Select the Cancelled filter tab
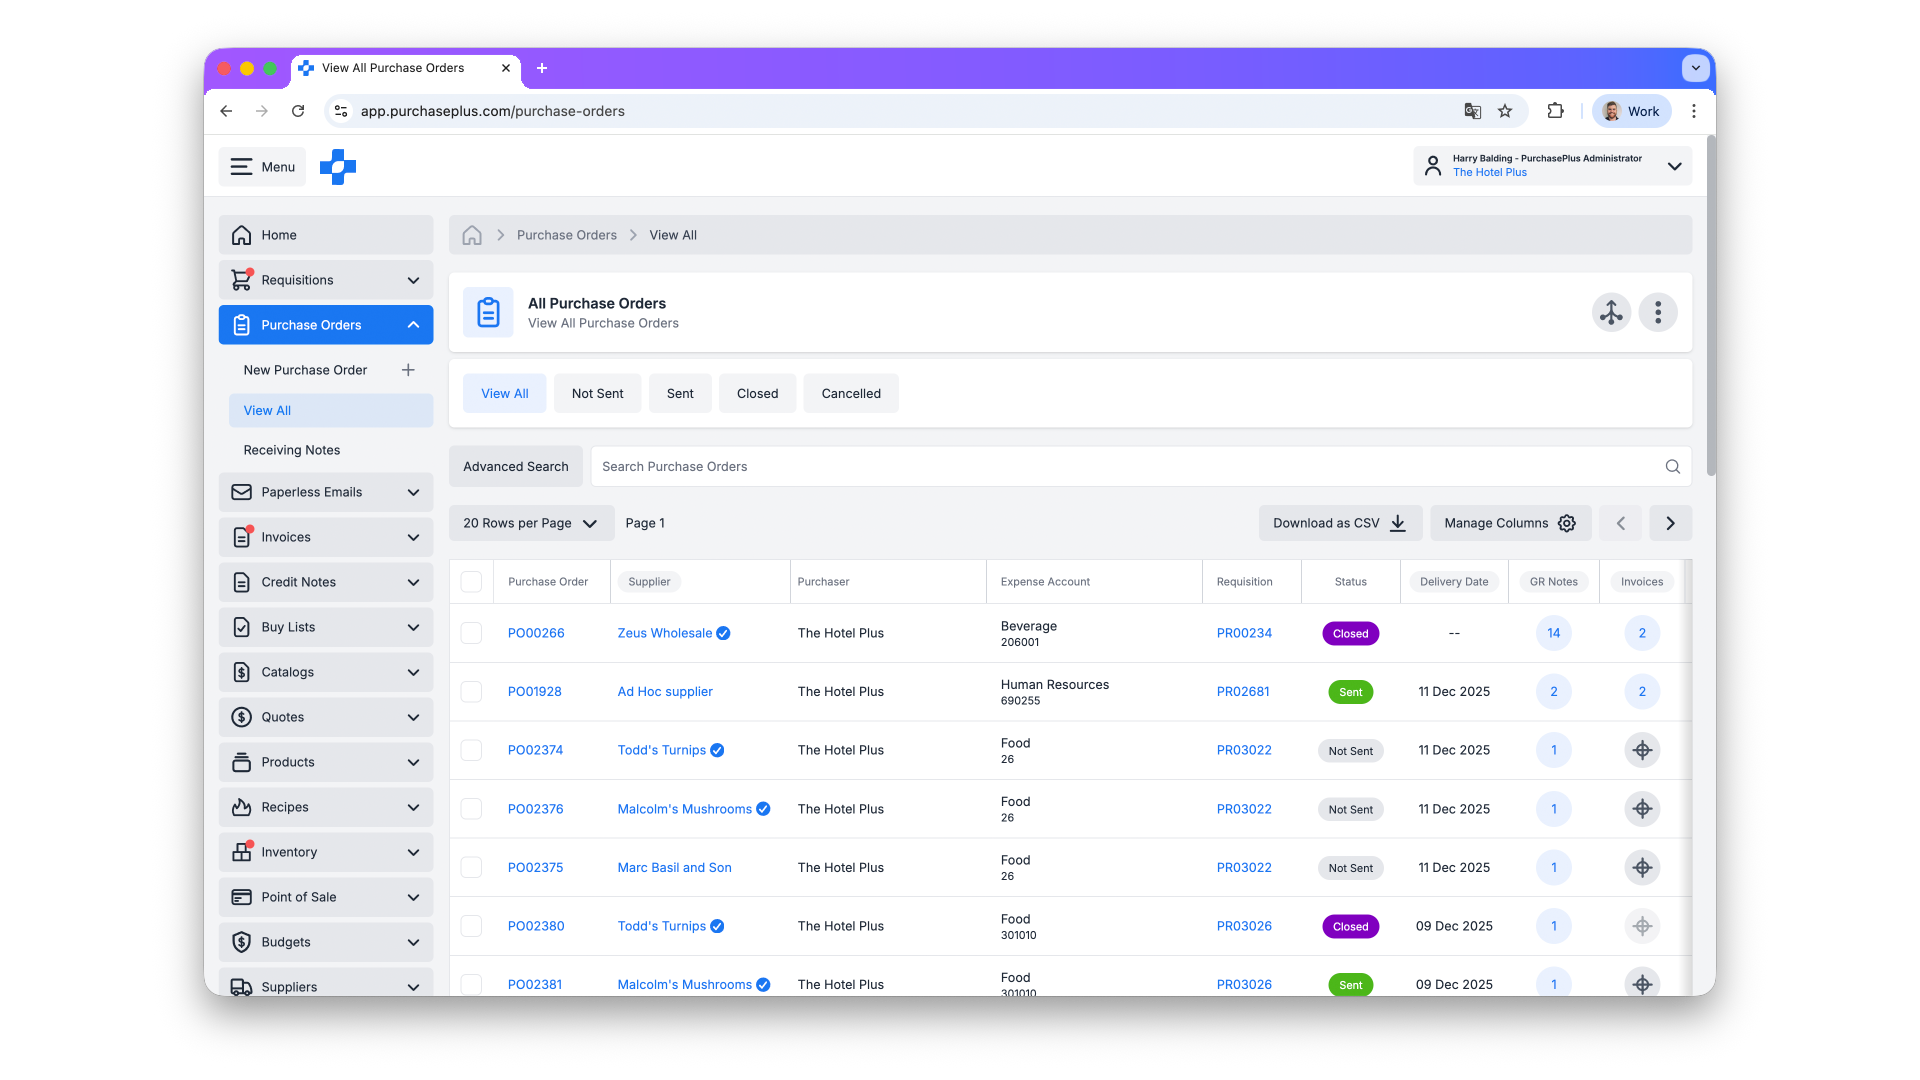1920x1080 pixels. [850, 394]
